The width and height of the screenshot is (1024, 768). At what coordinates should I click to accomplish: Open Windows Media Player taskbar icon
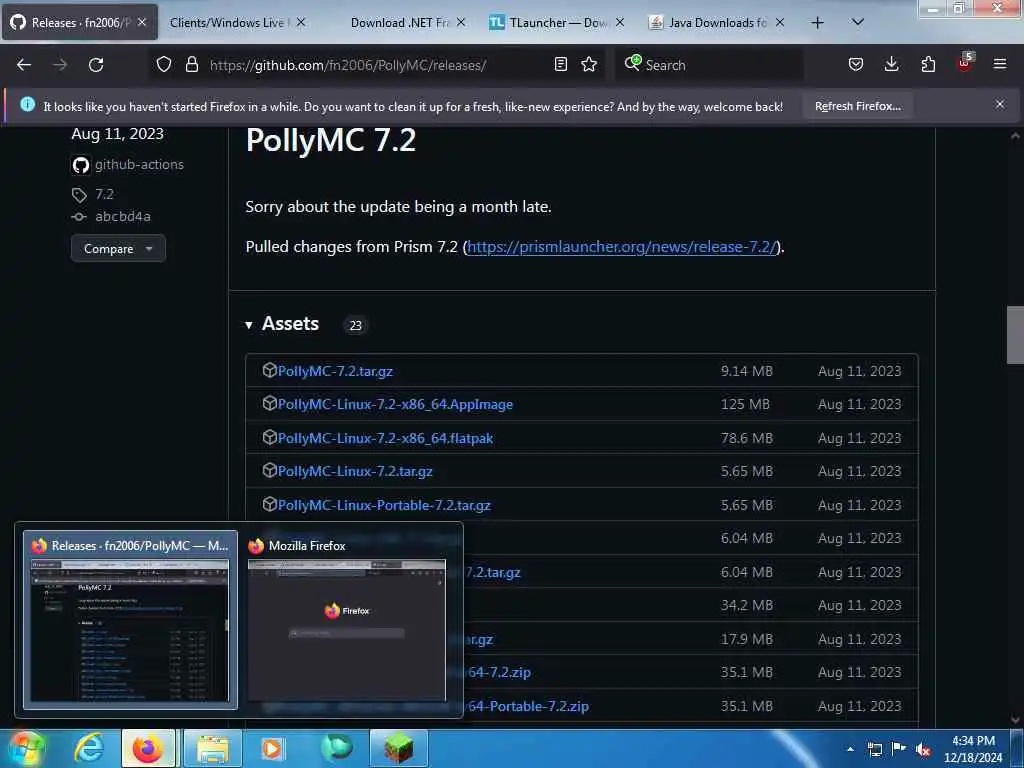coord(272,748)
